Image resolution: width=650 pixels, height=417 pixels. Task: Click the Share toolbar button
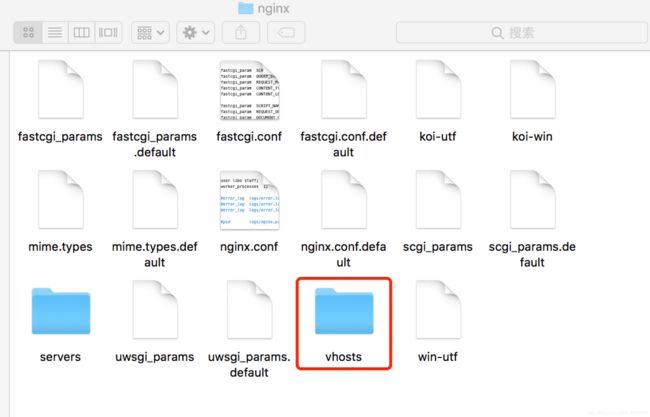coord(241,32)
